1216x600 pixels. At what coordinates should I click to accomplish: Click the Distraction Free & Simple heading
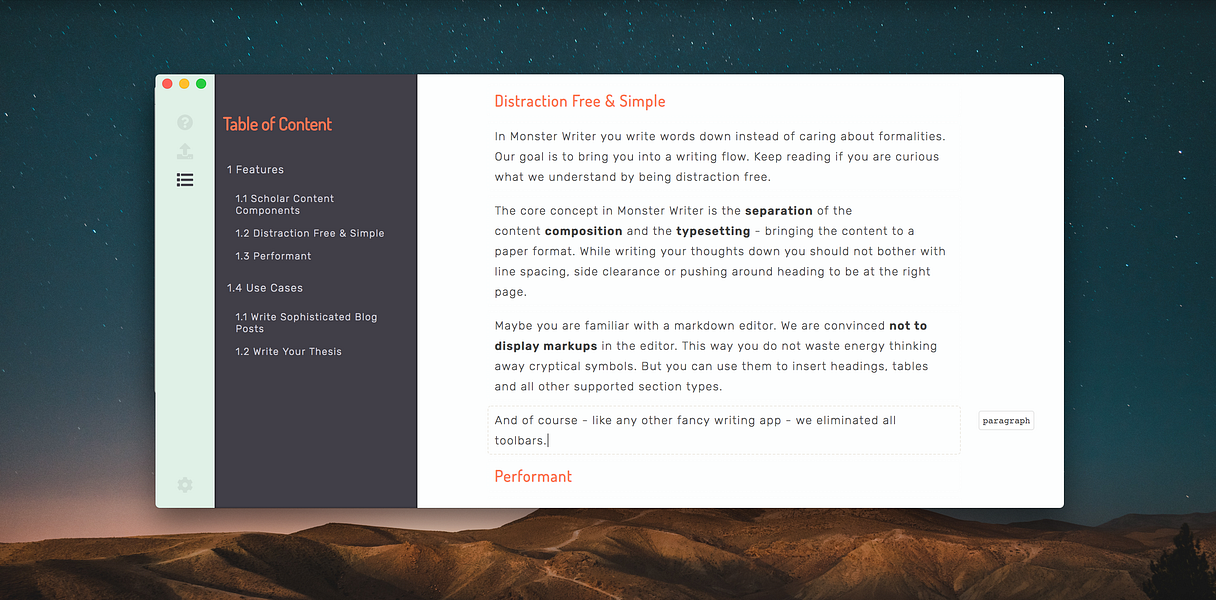[580, 101]
